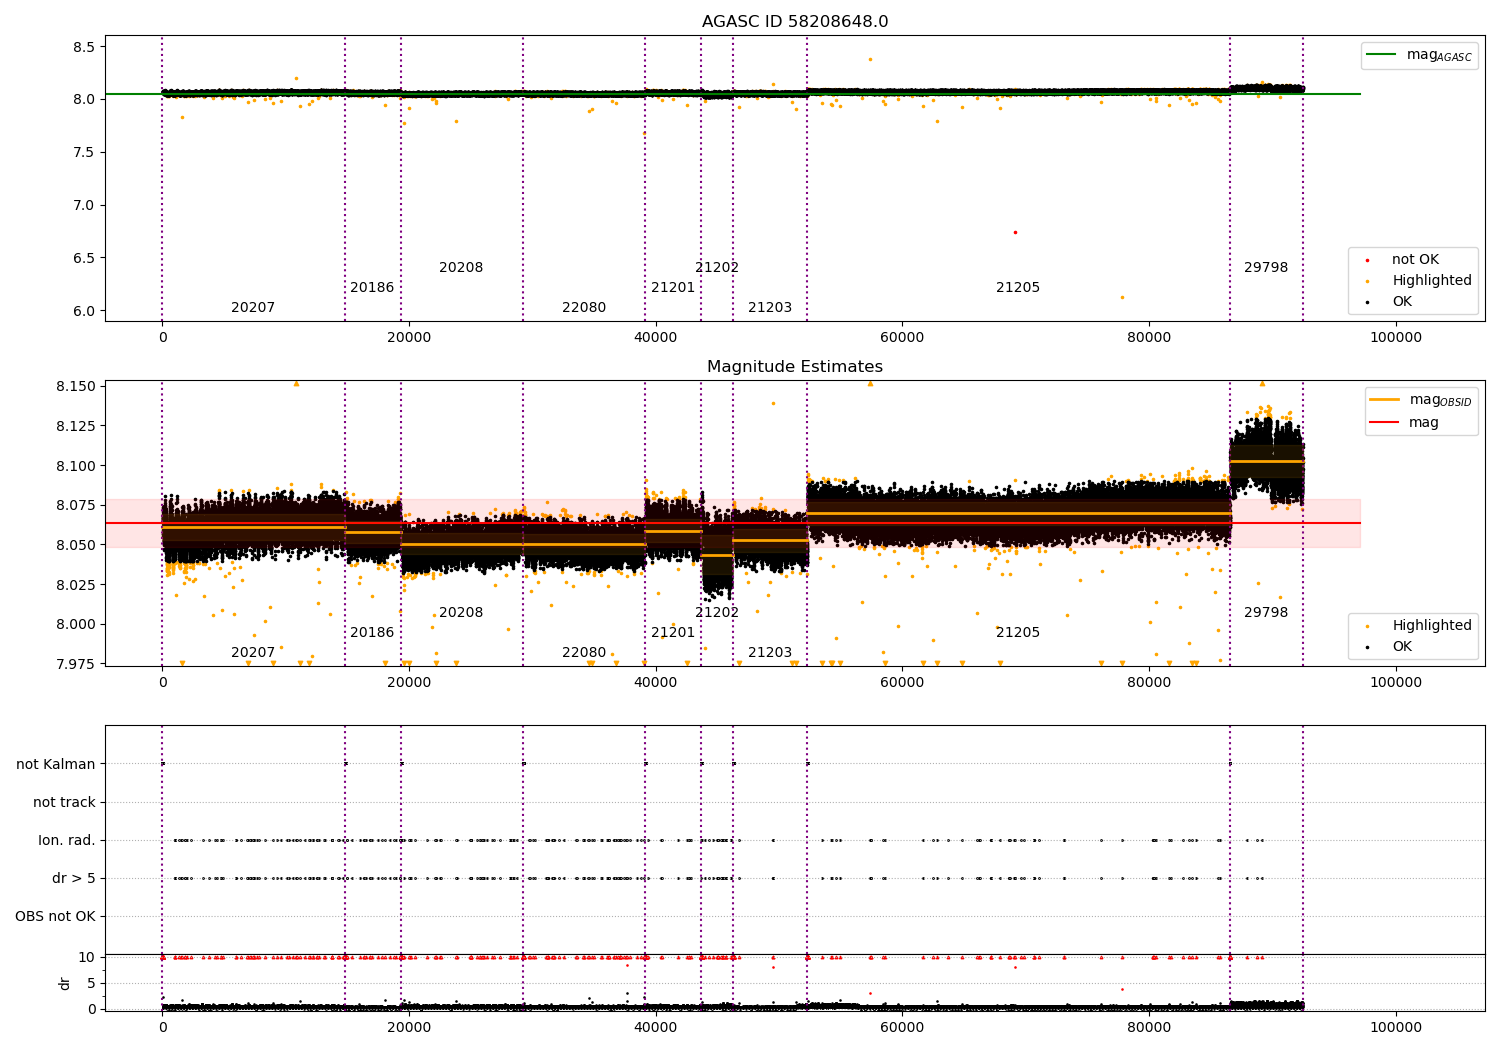Click the isolated red 'not OK' point in the top plot
Image resolution: width=1500 pixels, height=1050 pixels.
[1015, 232]
